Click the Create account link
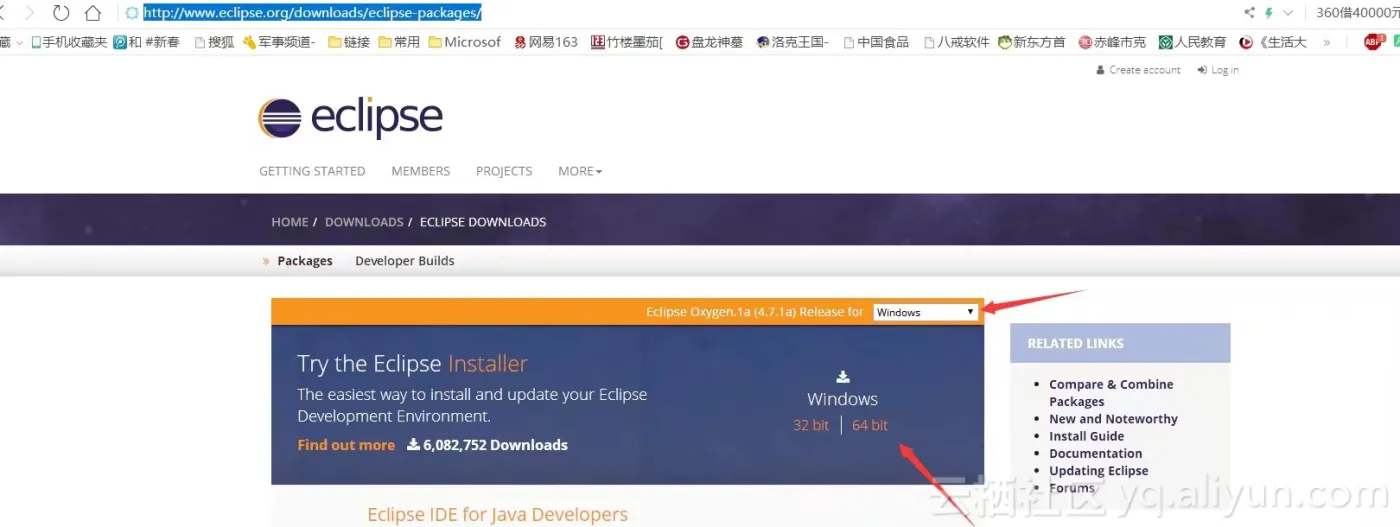 coord(1137,70)
